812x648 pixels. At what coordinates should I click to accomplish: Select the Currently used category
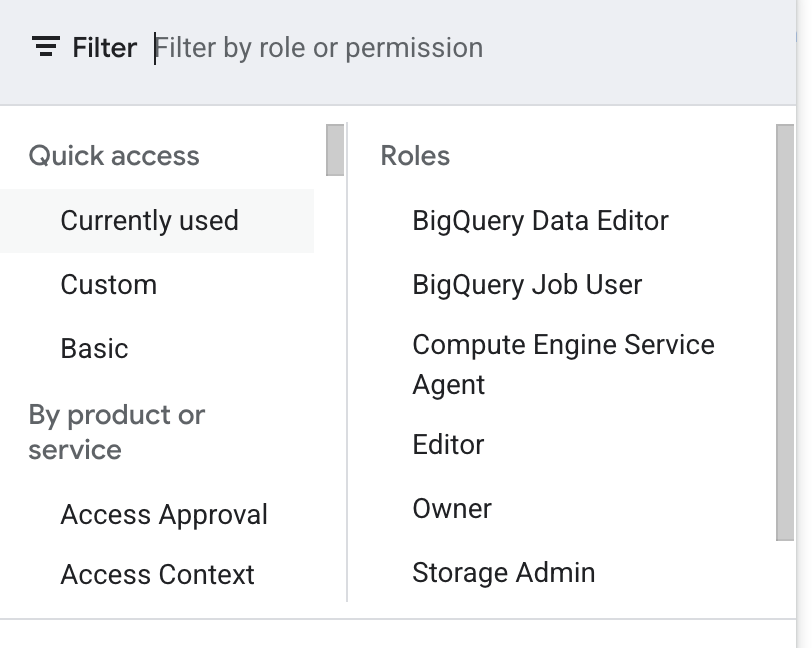pos(150,221)
